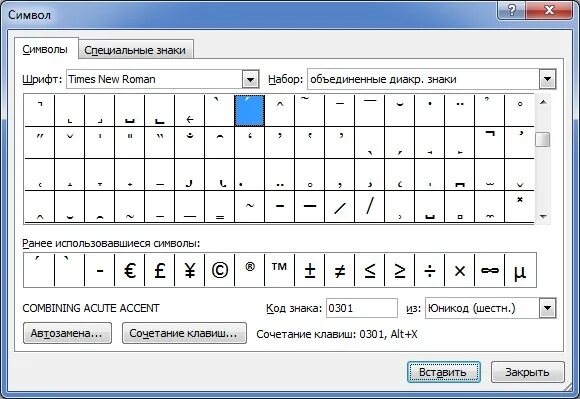Select the less-than-or-equal sign
This screenshot has height=399, width=580.
point(370,270)
